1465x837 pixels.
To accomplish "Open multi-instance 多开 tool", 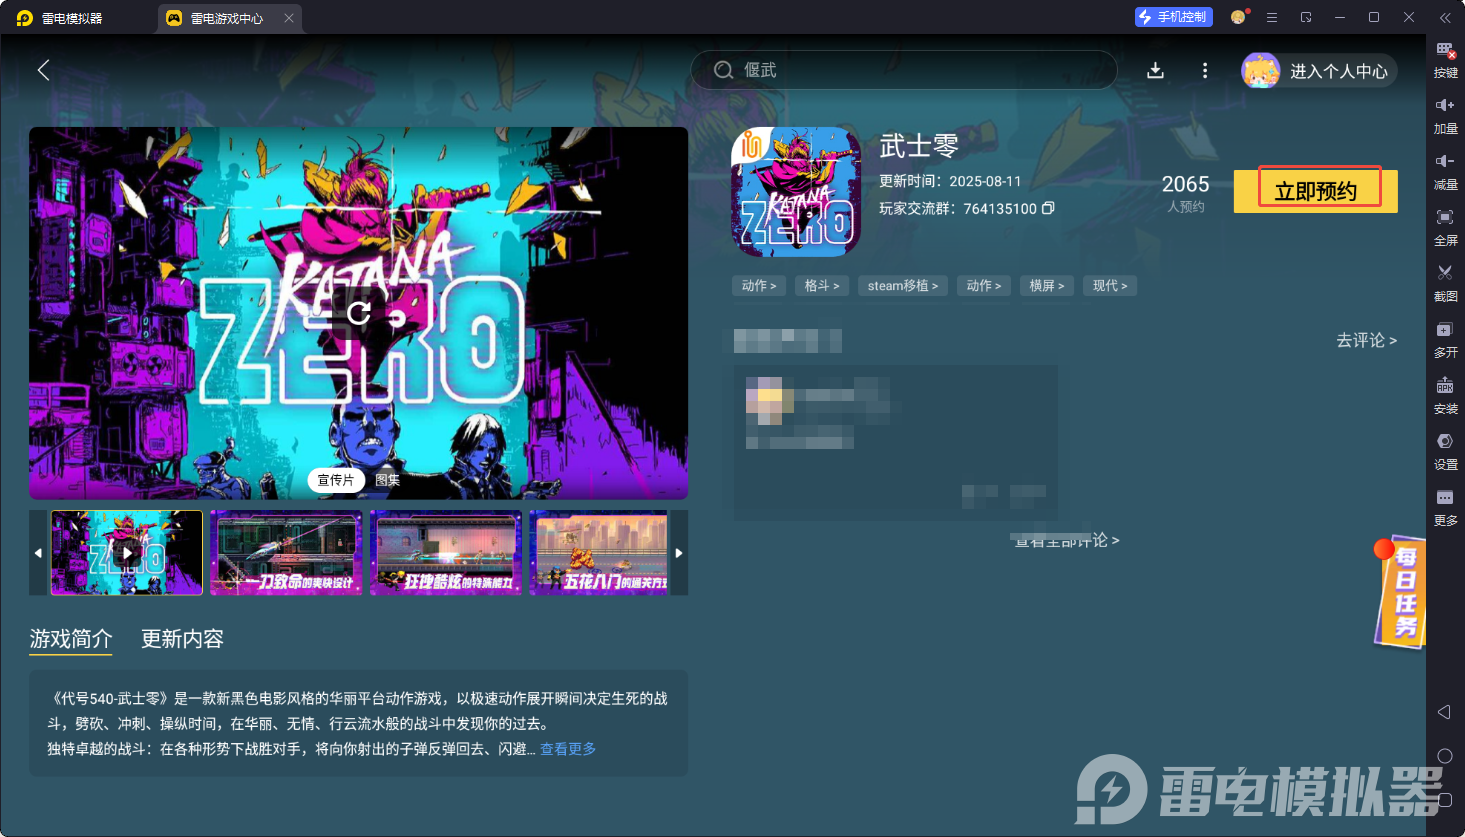I will [x=1445, y=340].
